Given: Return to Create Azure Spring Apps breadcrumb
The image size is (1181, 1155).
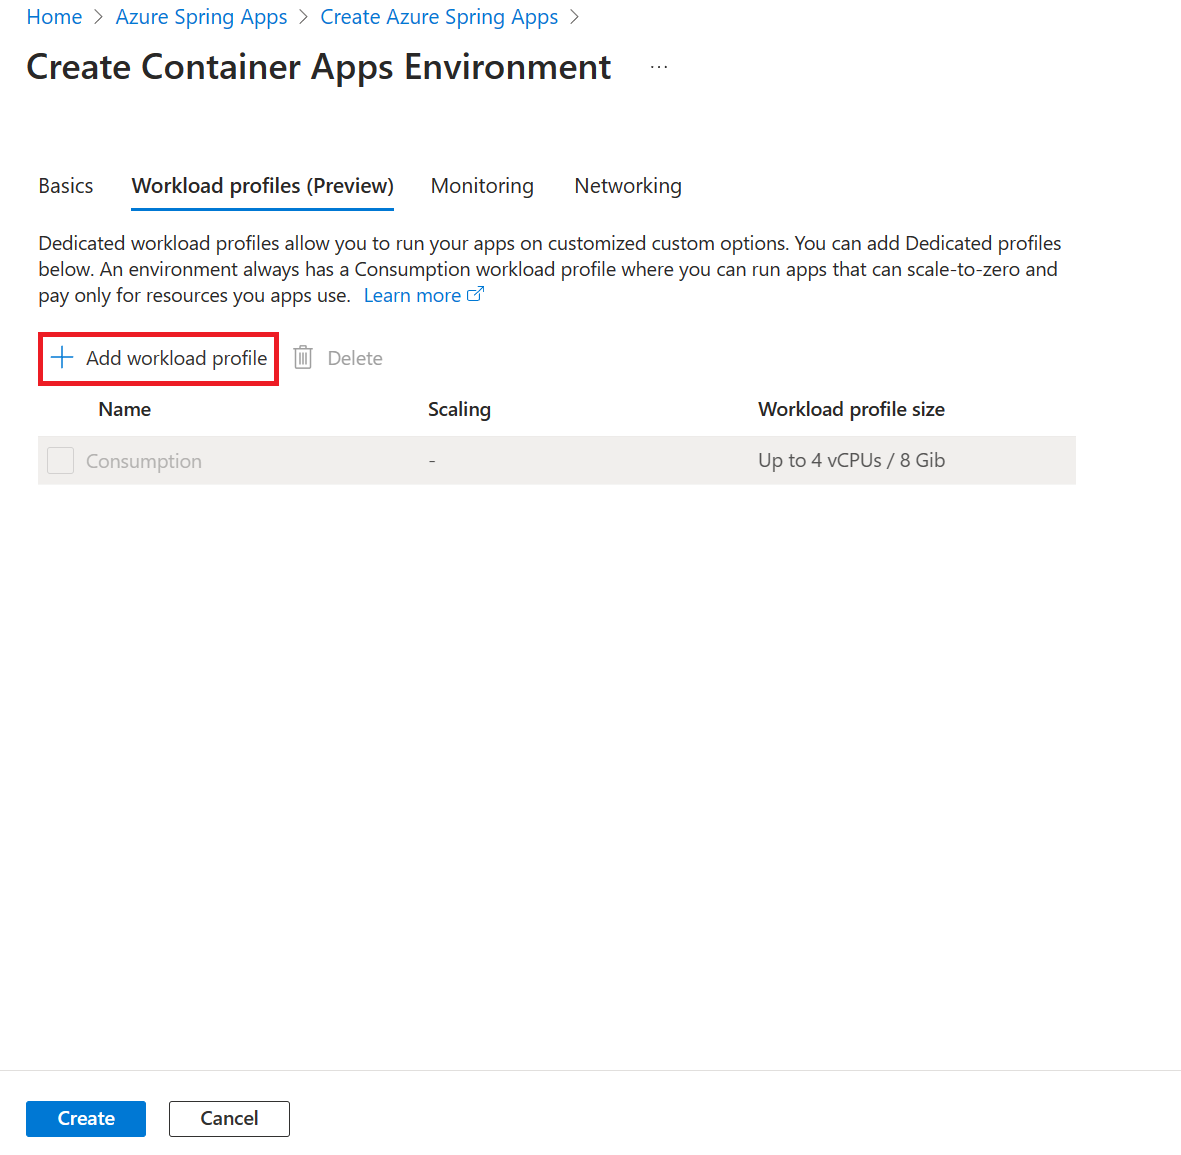Looking at the screenshot, I should point(439,17).
